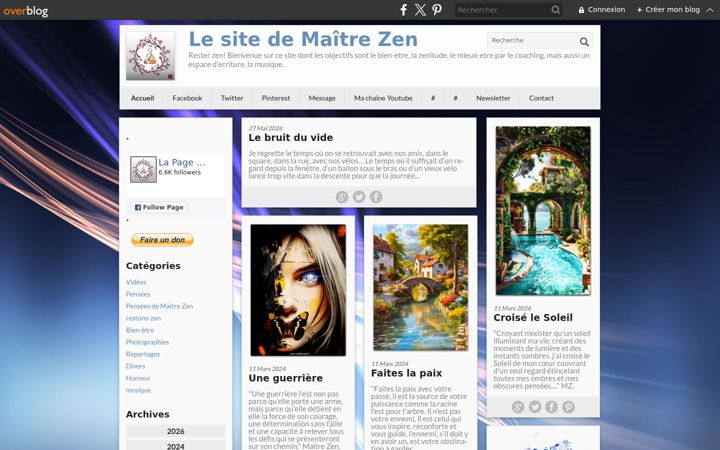Click the lock icon next to Connexion

coord(581,10)
